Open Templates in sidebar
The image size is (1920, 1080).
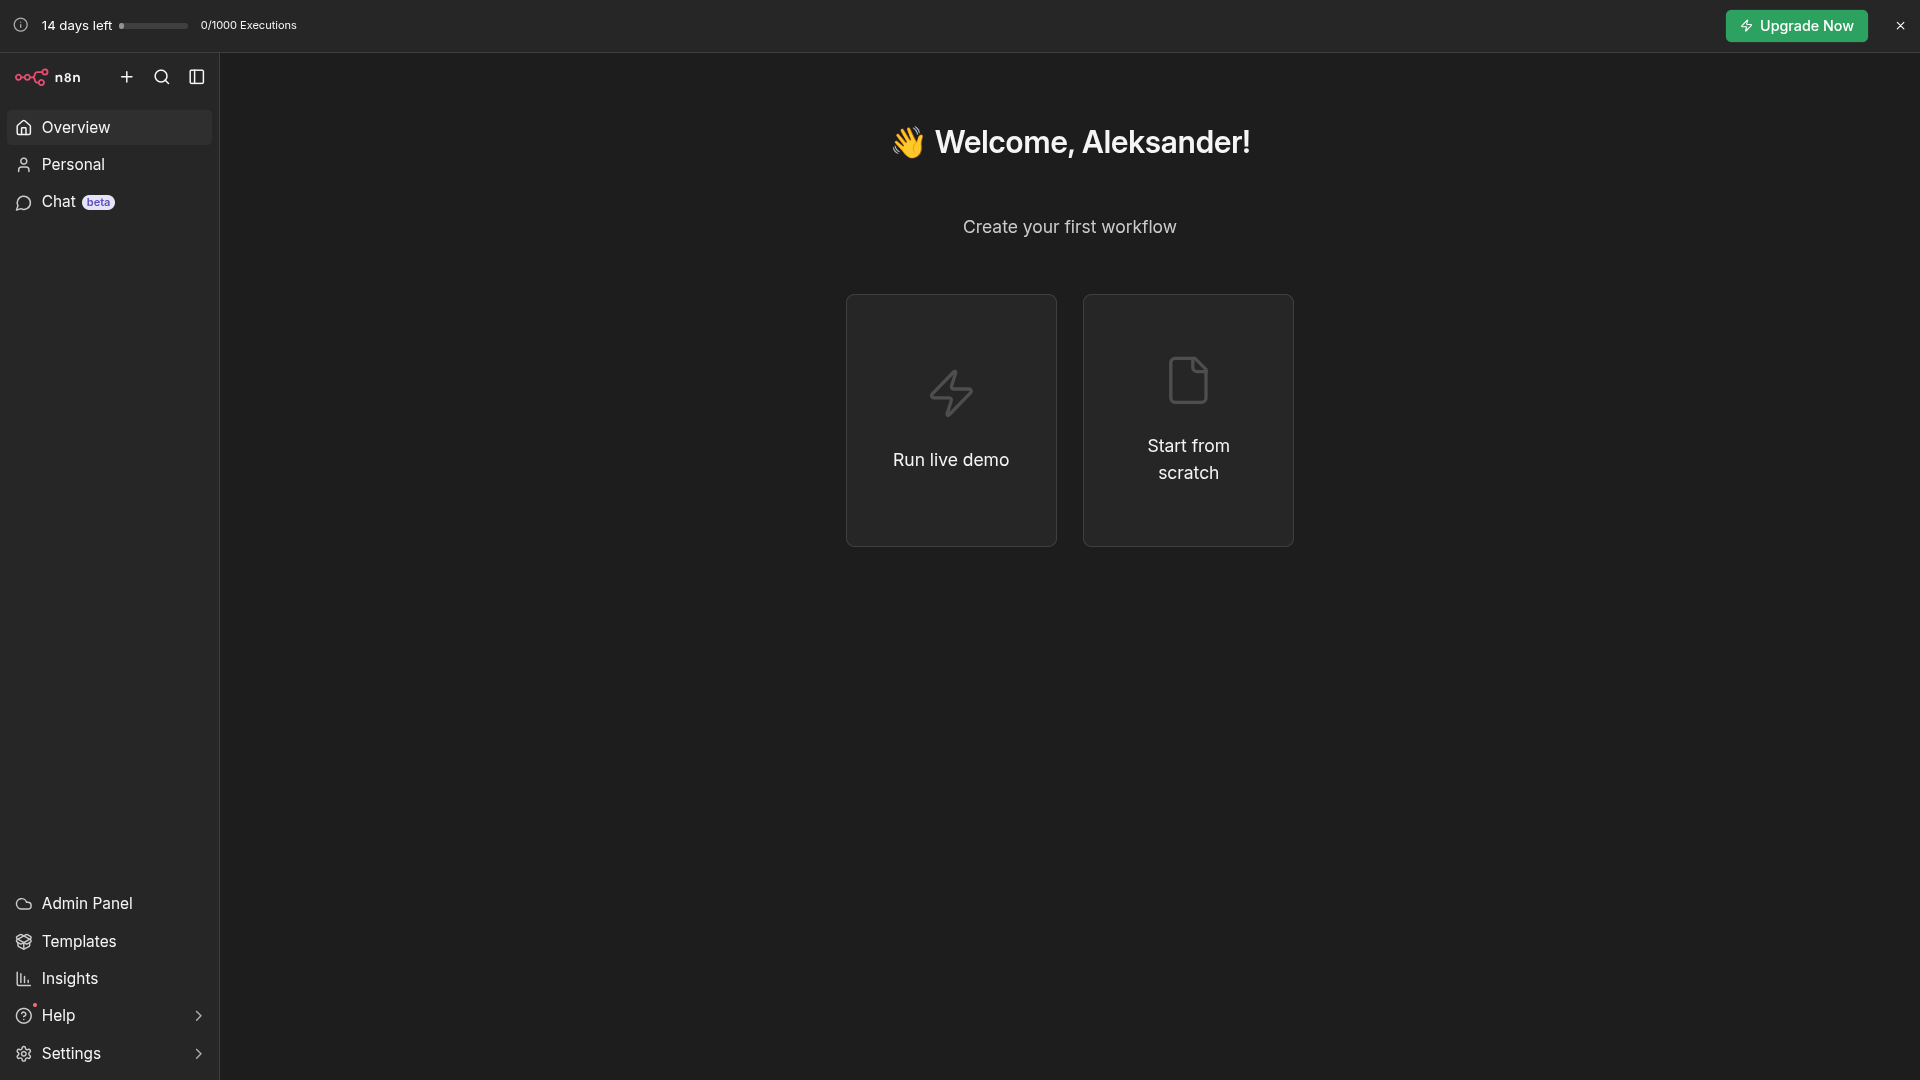click(x=79, y=942)
